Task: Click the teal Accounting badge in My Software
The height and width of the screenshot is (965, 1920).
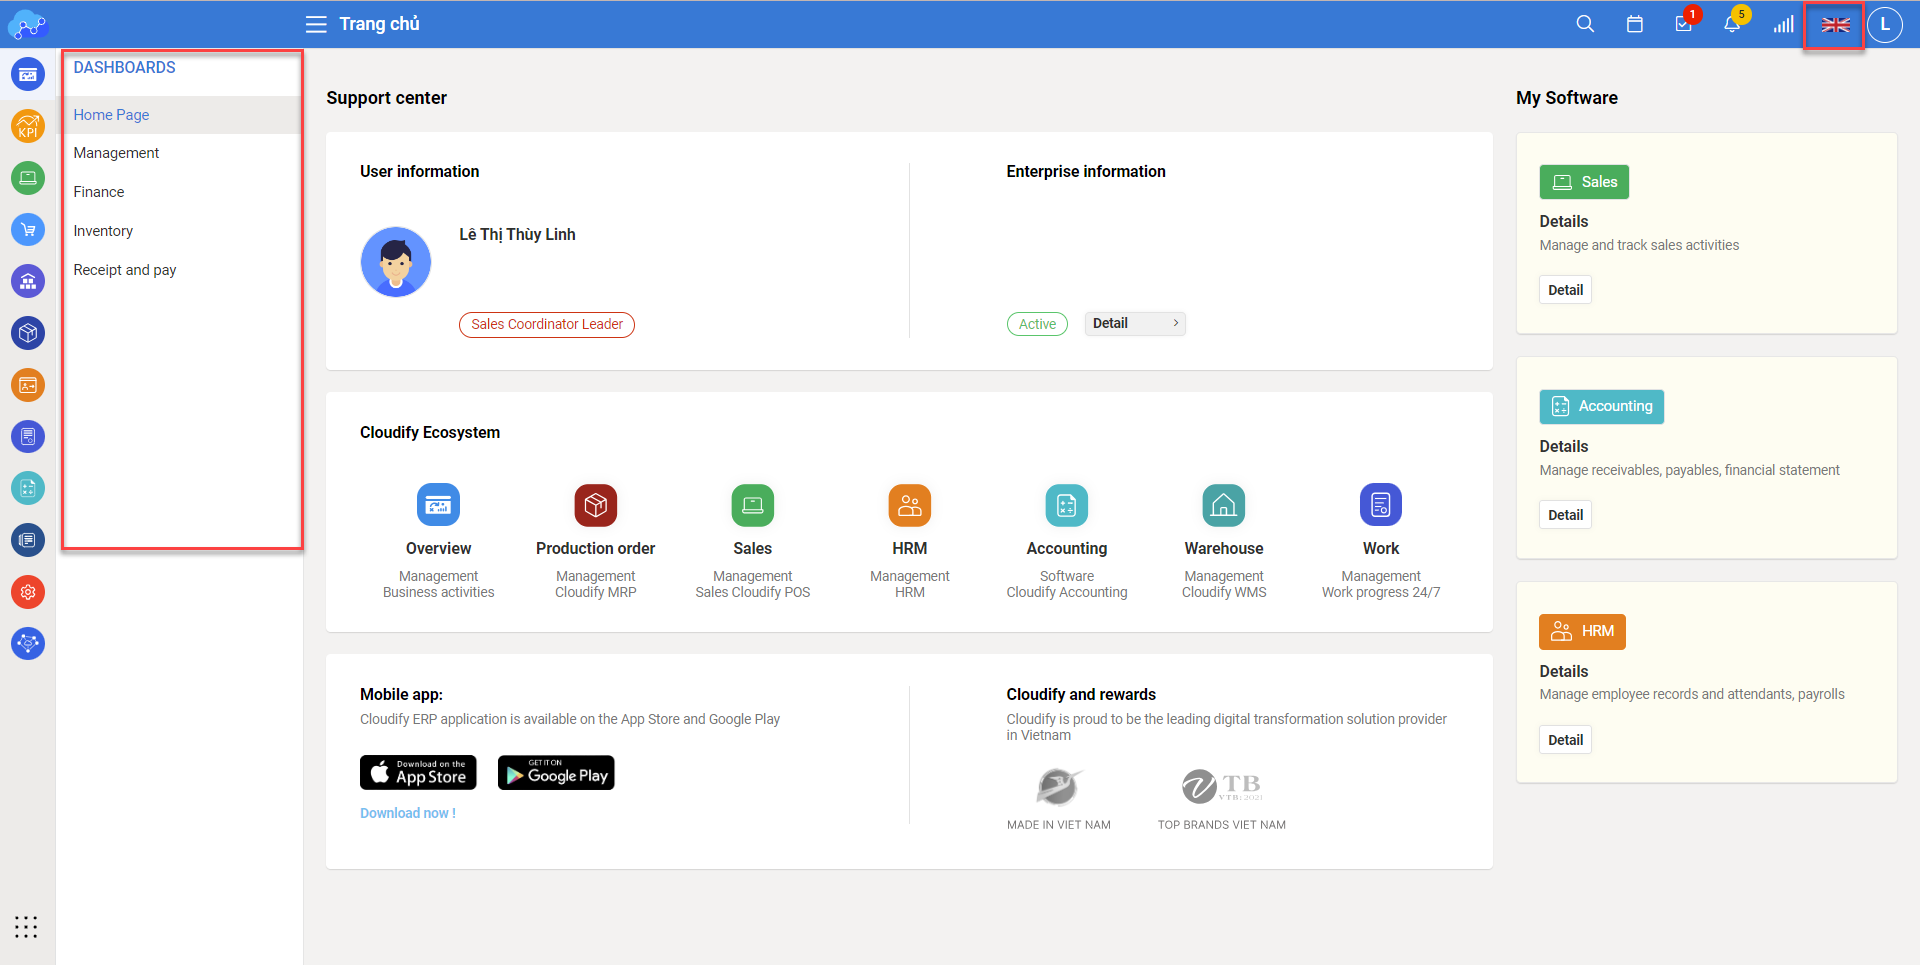Action: click(x=1601, y=406)
